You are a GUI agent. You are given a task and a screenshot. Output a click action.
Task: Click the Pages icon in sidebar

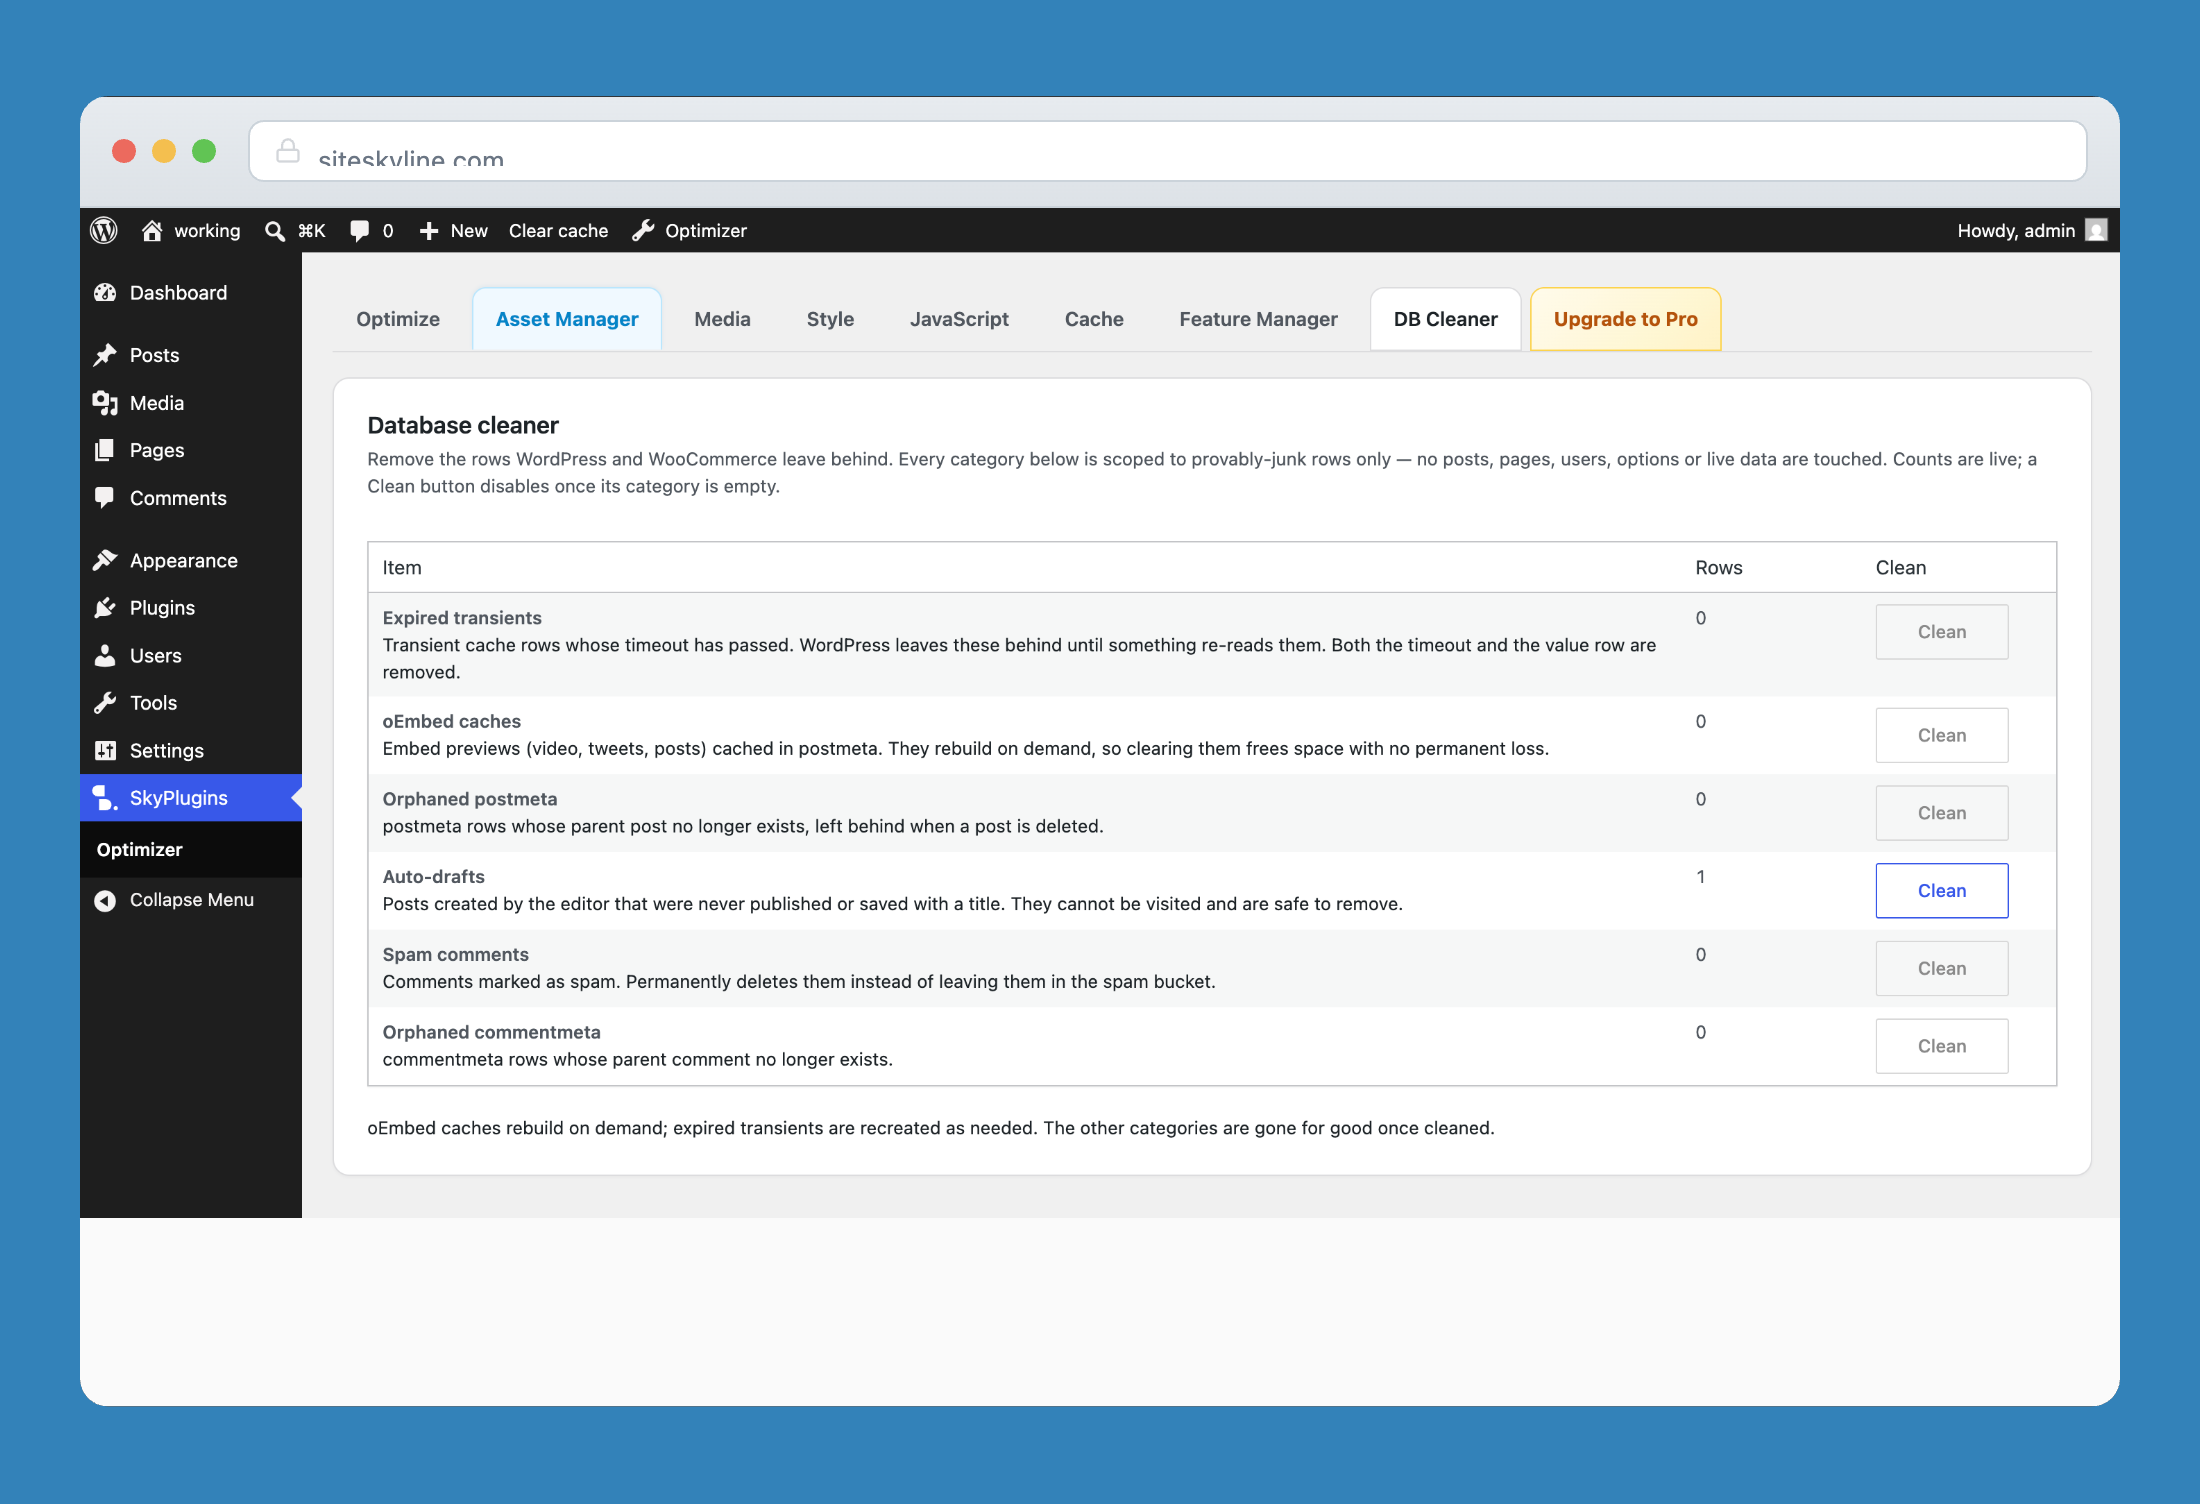pyautogui.click(x=105, y=450)
